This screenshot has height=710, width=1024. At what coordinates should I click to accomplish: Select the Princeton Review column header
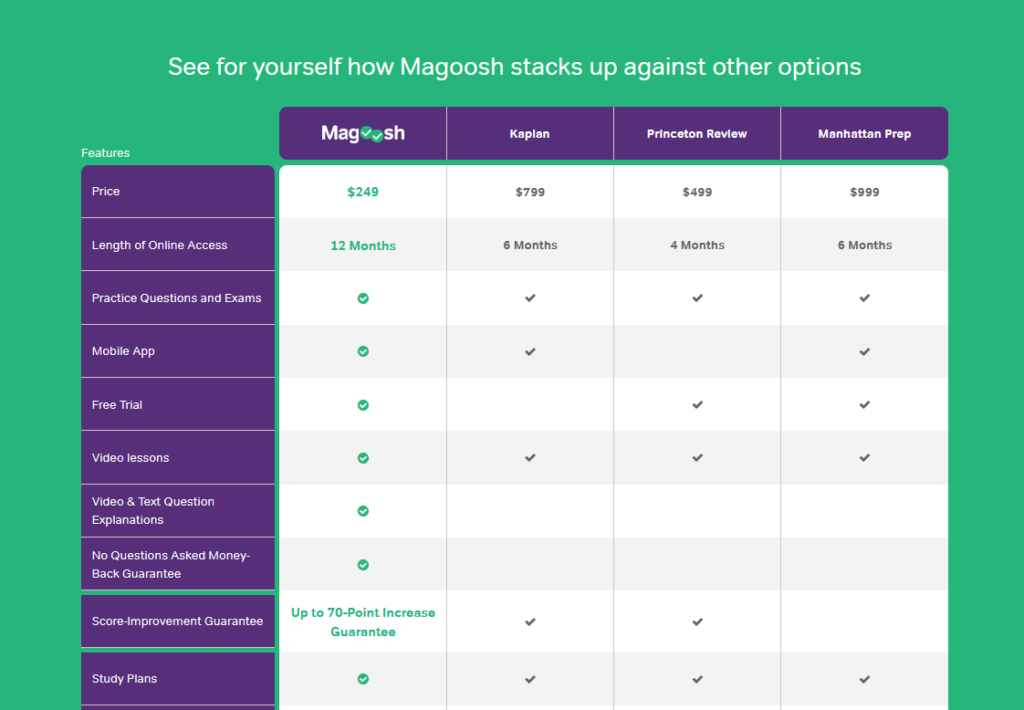(x=697, y=134)
